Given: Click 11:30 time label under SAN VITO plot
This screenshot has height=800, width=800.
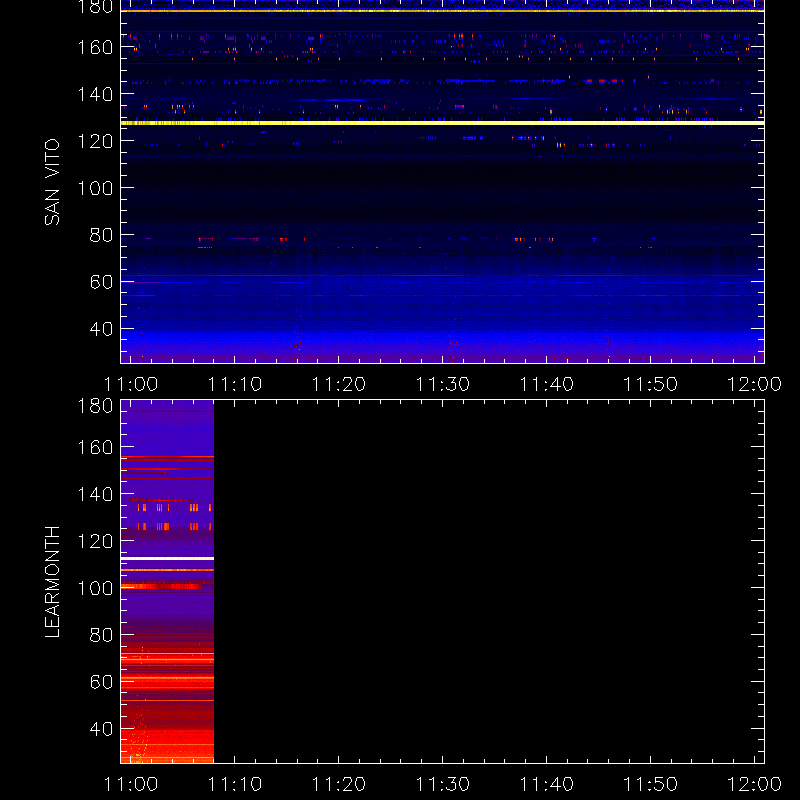Looking at the screenshot, I should tap(442, 384).
